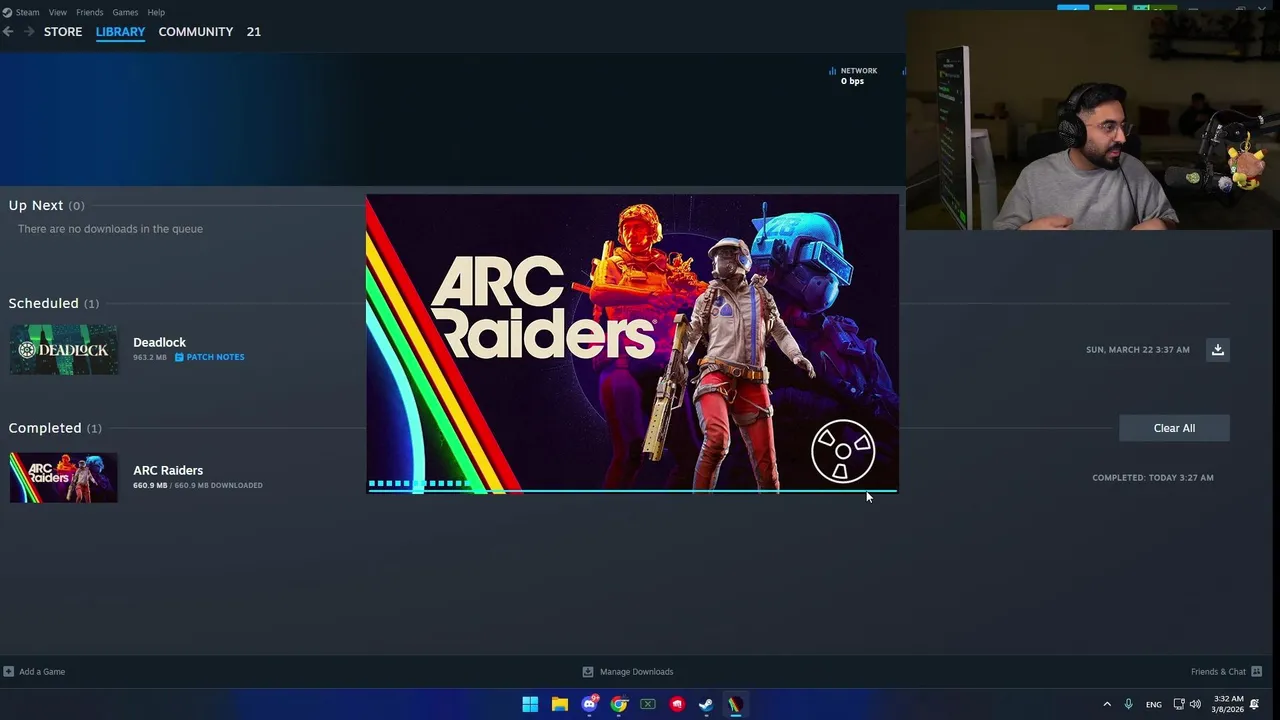Click the Manage Downloads icon
The image size is (1280, 720).
pyautogui.click(x=588, y=672)
